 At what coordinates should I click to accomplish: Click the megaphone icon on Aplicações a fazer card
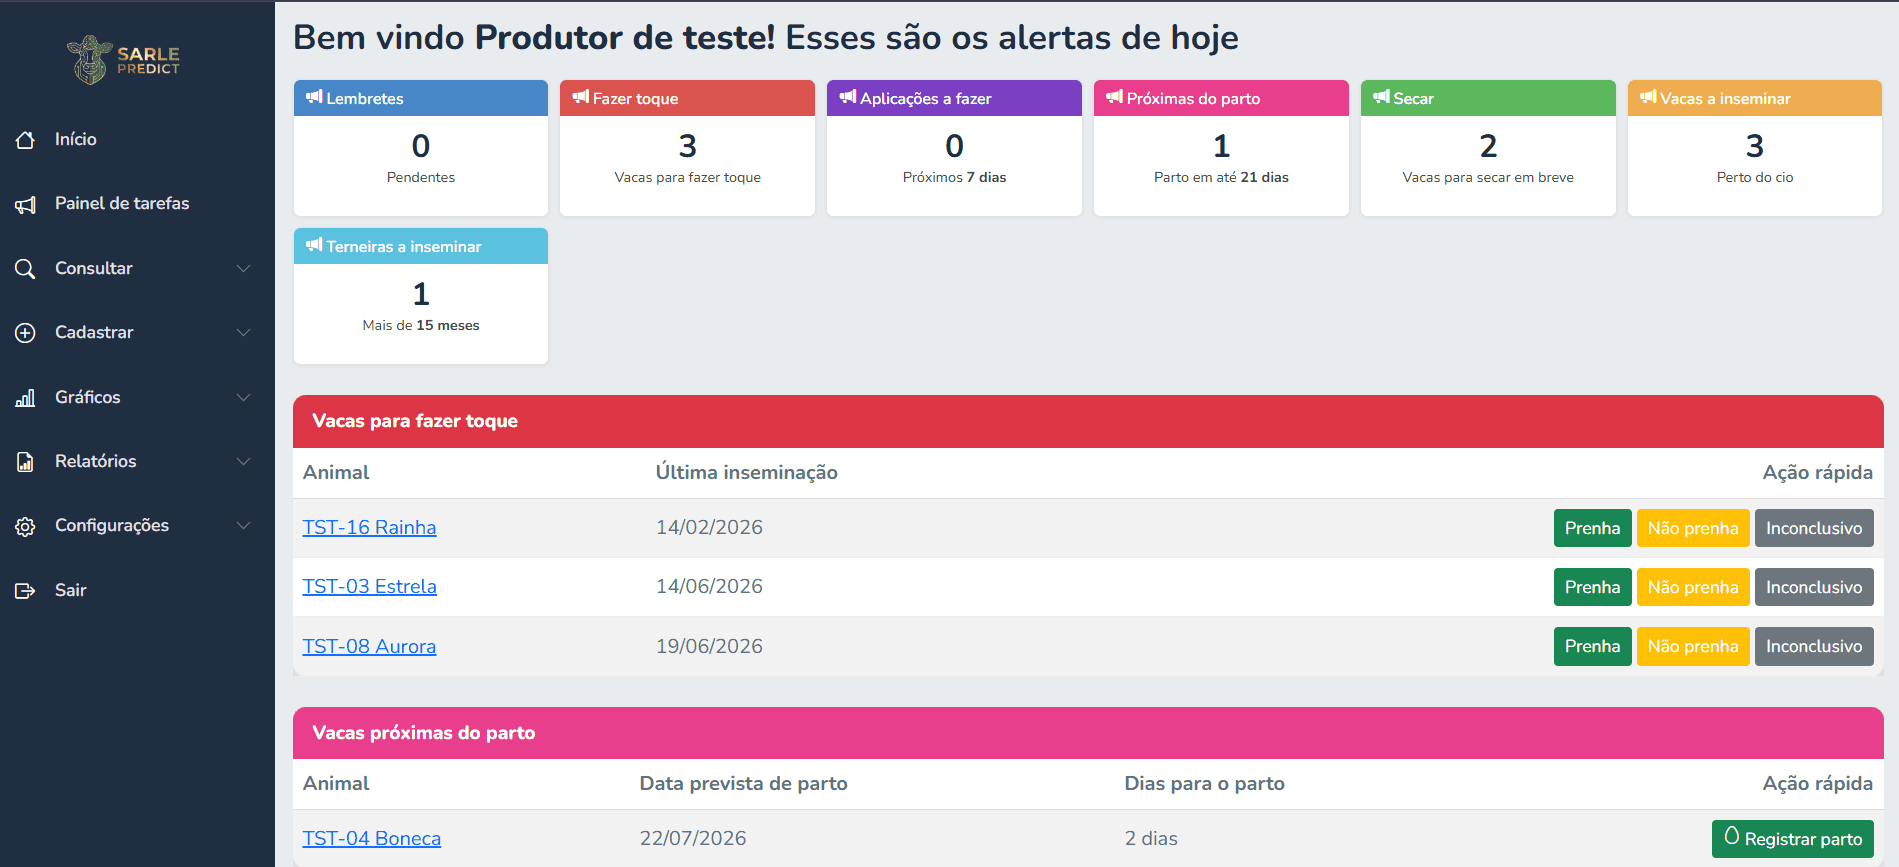[x=848, y=97]
